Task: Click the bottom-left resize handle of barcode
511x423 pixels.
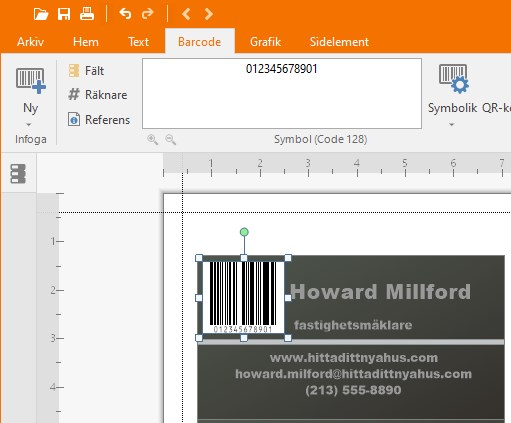Action: (199, 338)
